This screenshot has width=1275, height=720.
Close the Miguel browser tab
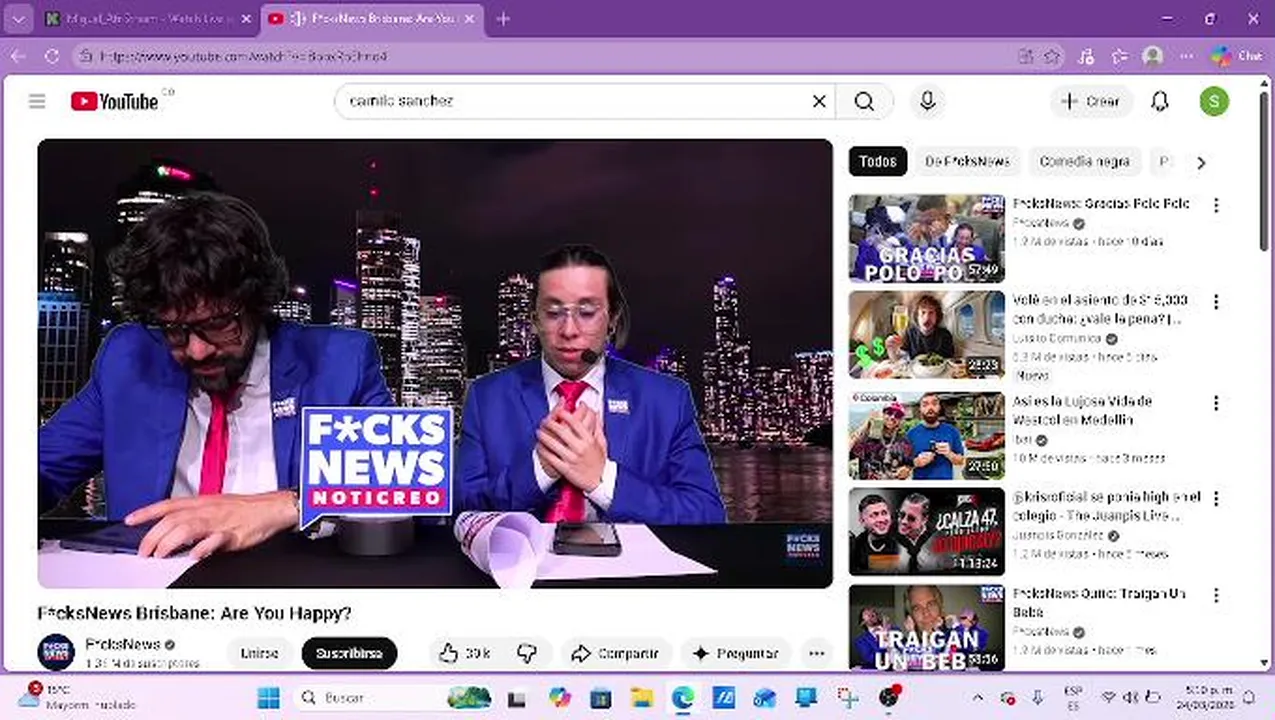(246, 19)
